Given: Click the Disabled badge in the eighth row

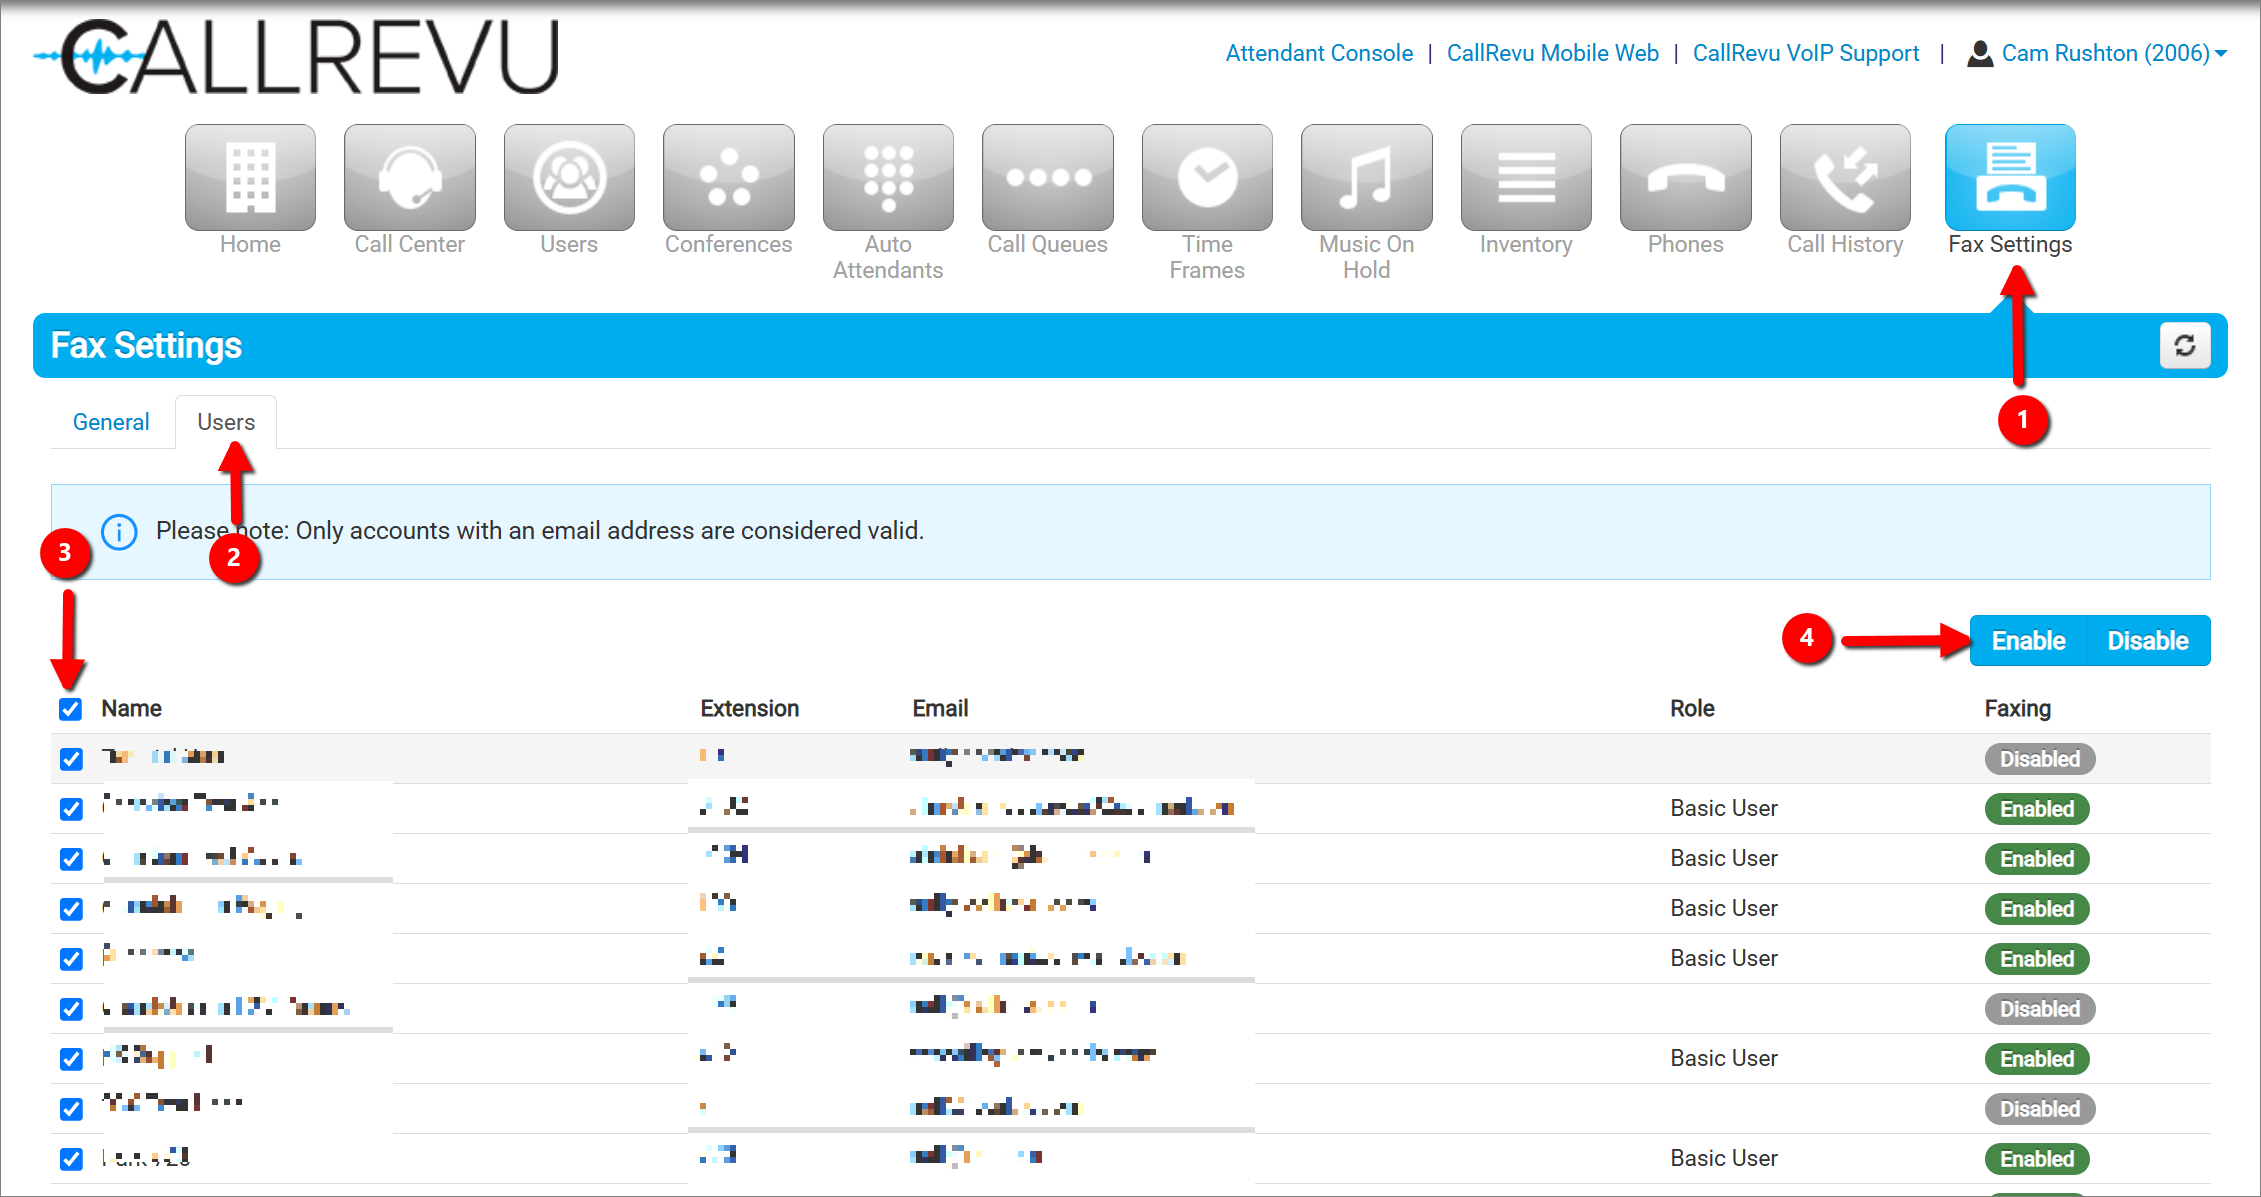Looking at the screenshot, I should pyautogui.click(x=2039, y=1109).
